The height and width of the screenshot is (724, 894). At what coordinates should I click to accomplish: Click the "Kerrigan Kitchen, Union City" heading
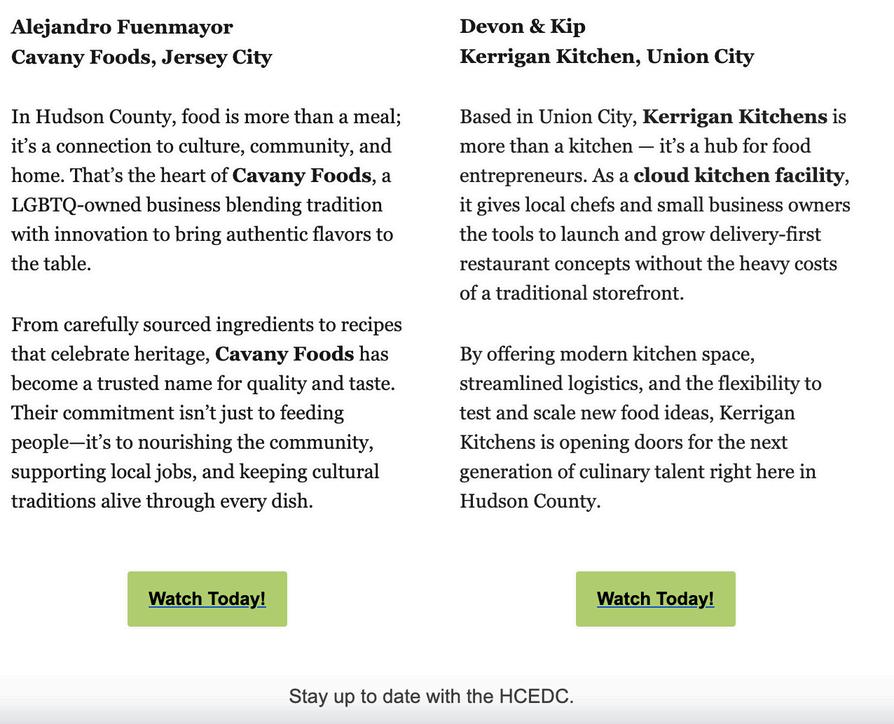[x=606, y=57]
